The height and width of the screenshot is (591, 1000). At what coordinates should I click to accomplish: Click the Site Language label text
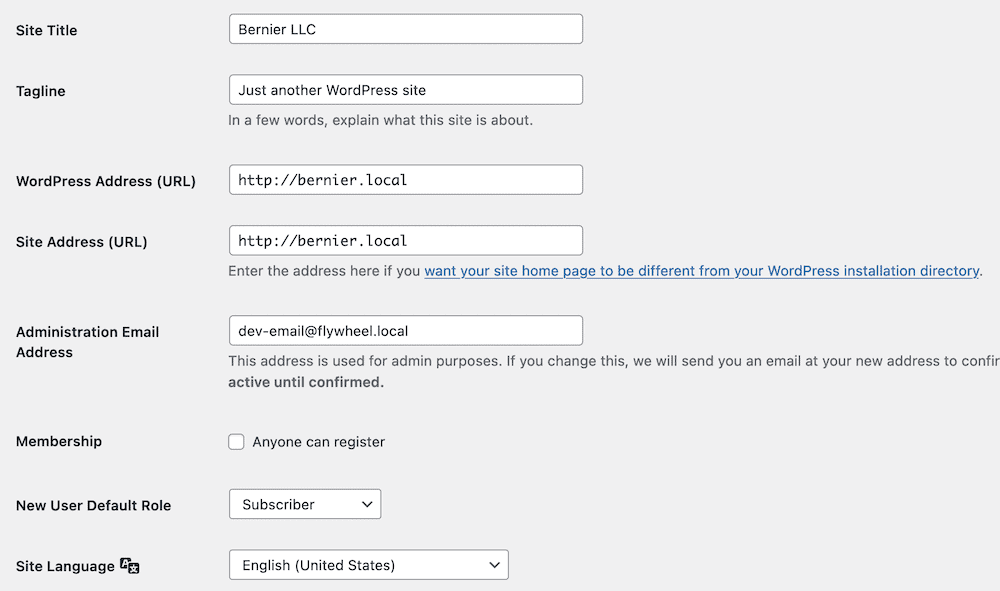pos(65,566)
